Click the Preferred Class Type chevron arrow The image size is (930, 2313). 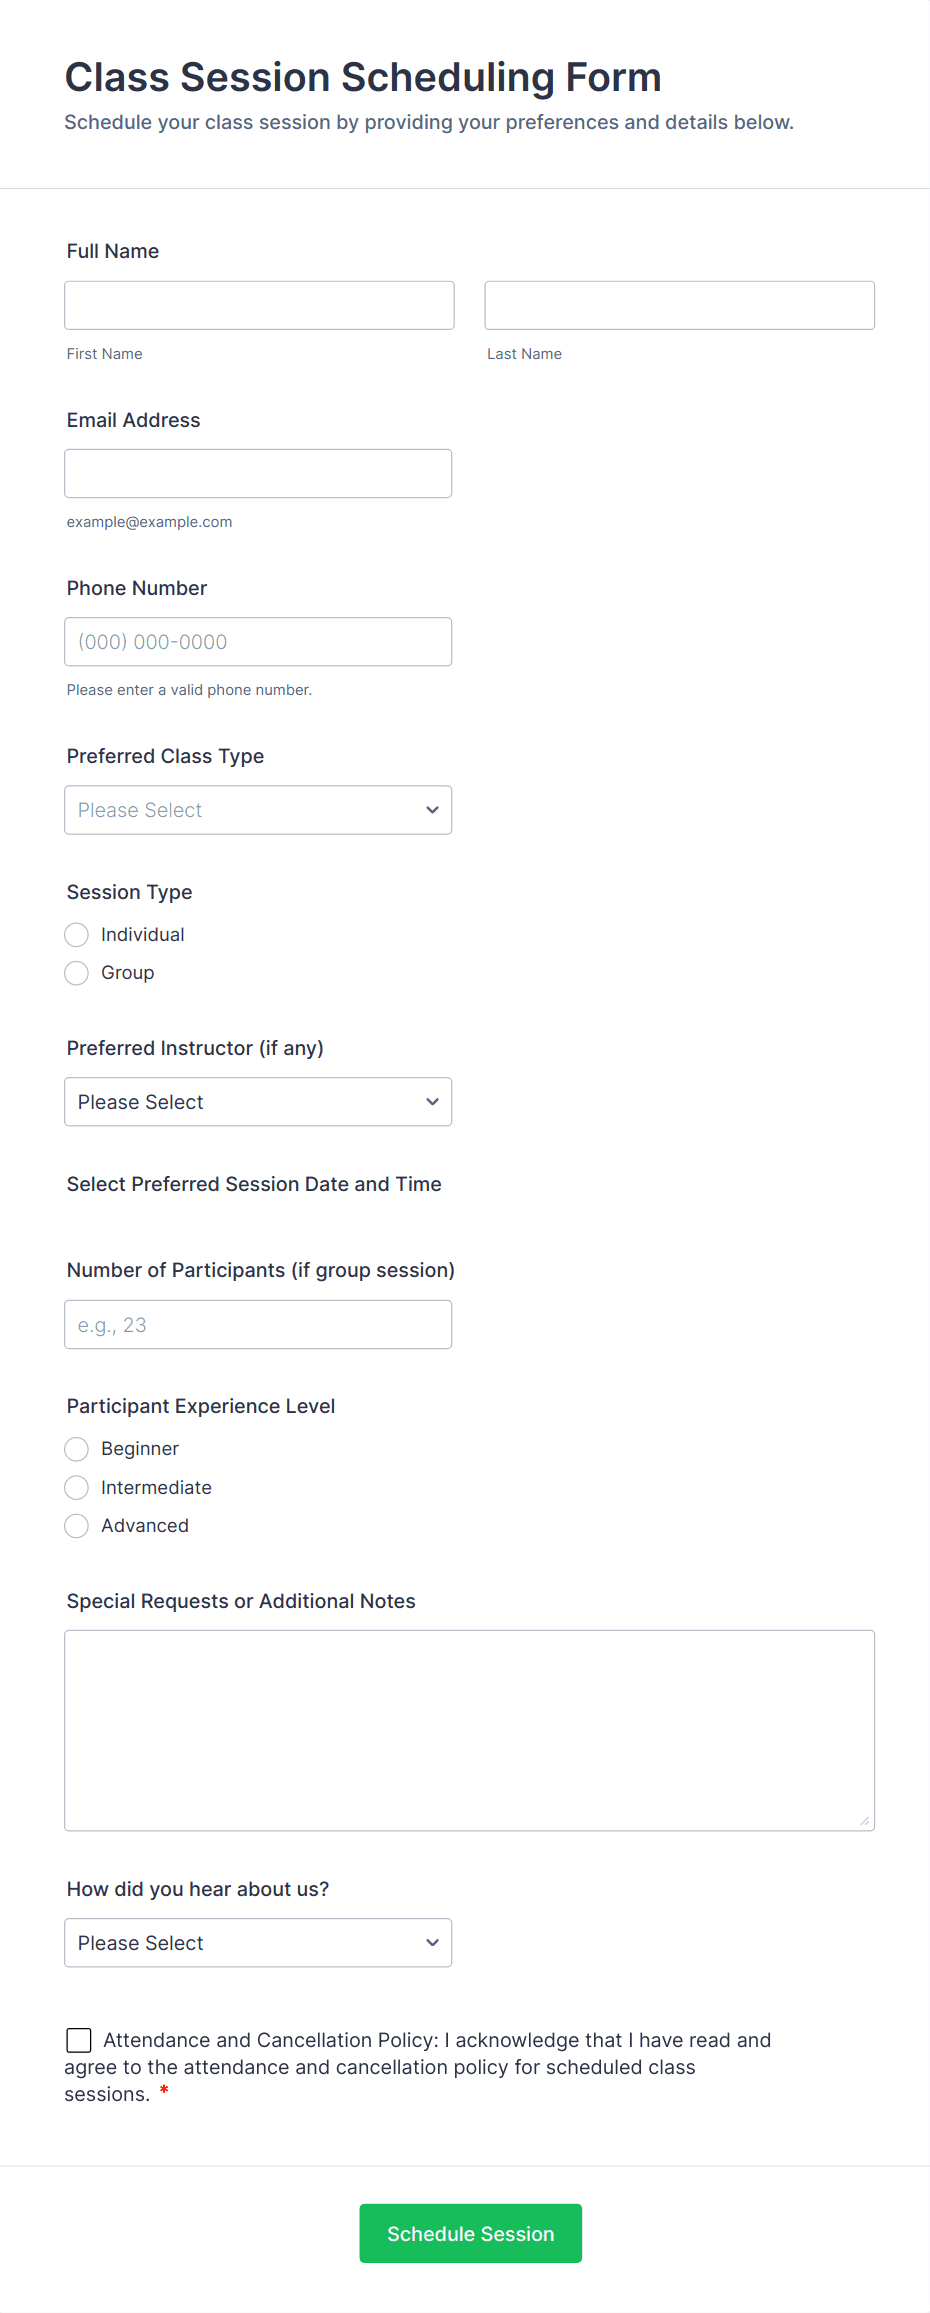point(432,810)
